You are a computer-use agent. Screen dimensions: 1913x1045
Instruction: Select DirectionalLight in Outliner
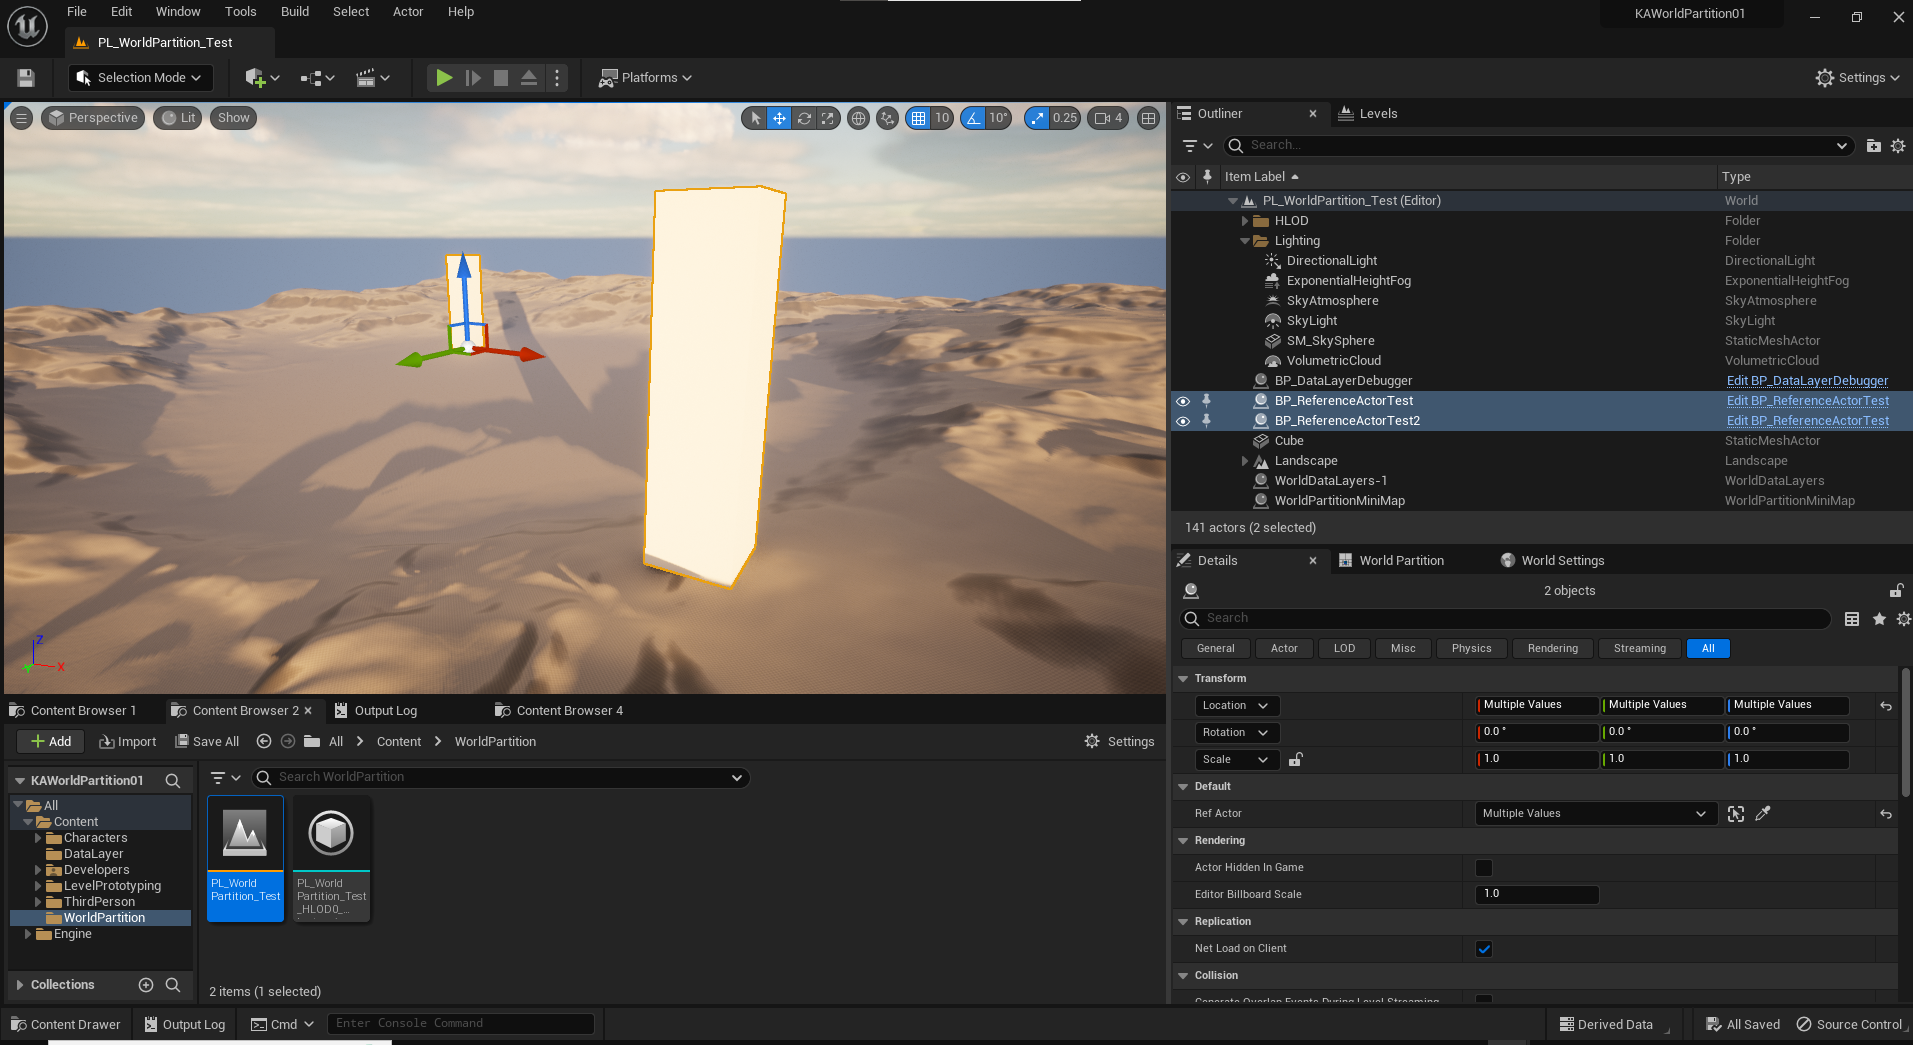coord(1331,261)
